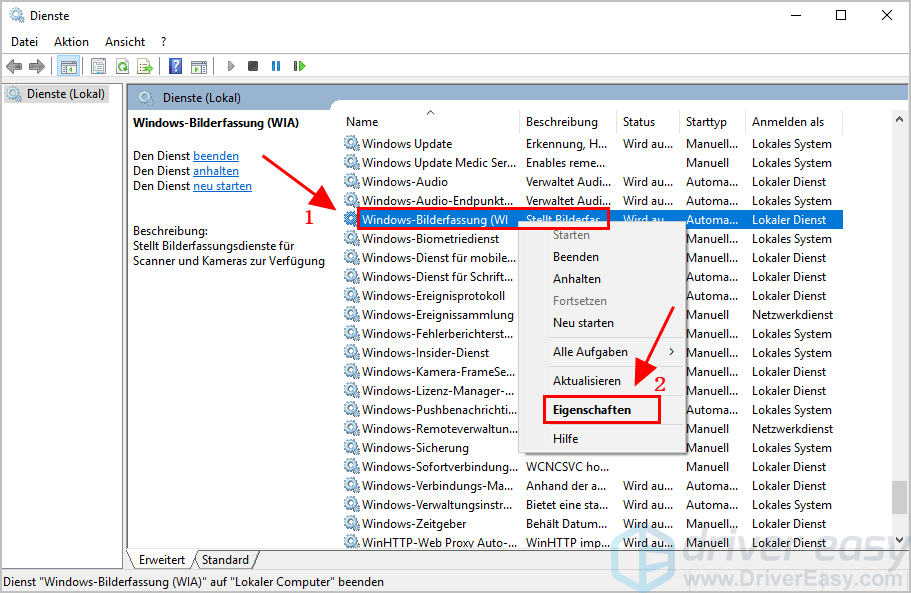The height and width of the screenshot is (593, 911).
Task: Select the WinHTTP-Web Proxy Auto-... service
Action: click(x=593, y=542)
